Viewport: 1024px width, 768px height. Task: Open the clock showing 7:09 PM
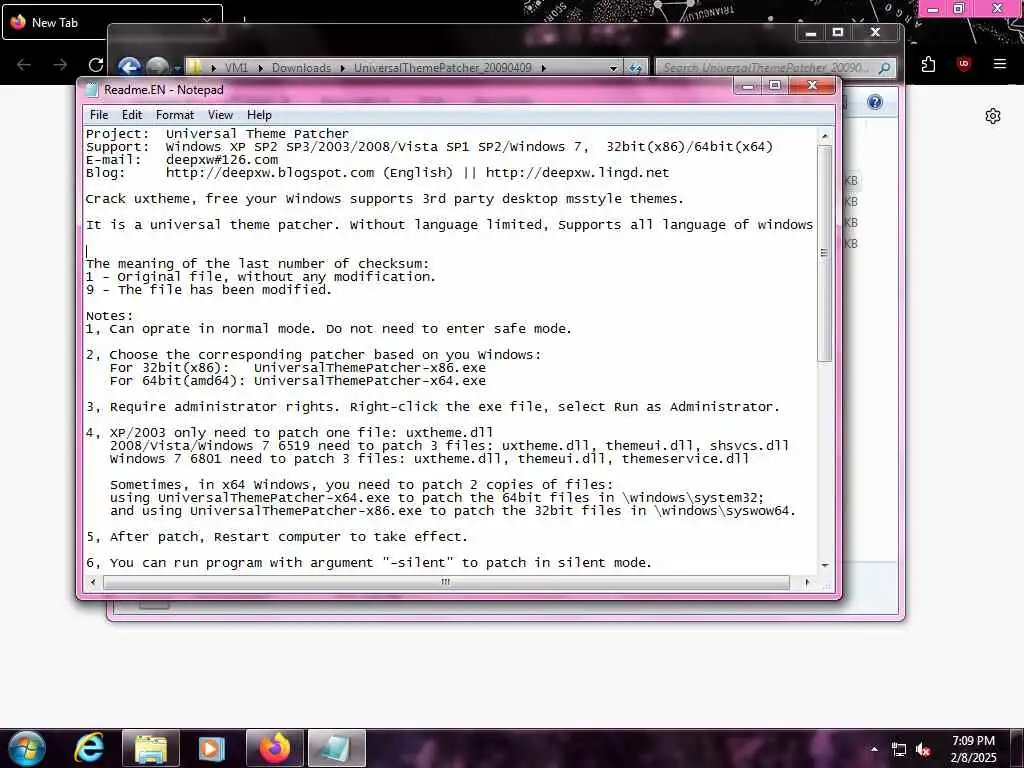973,749
